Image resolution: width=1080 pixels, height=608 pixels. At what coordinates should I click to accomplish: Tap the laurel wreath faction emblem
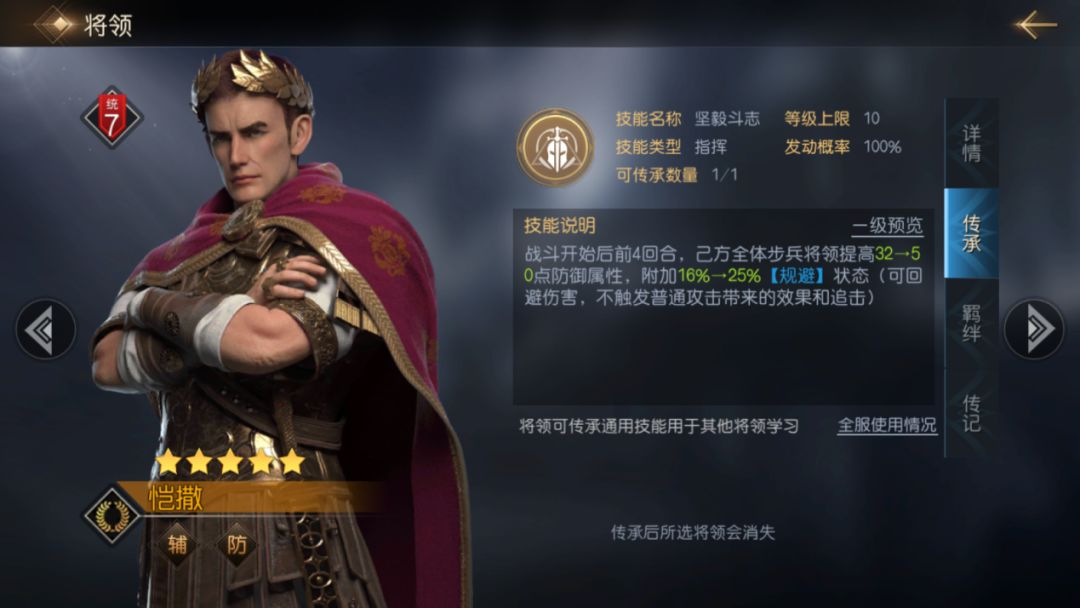[112, 516]
